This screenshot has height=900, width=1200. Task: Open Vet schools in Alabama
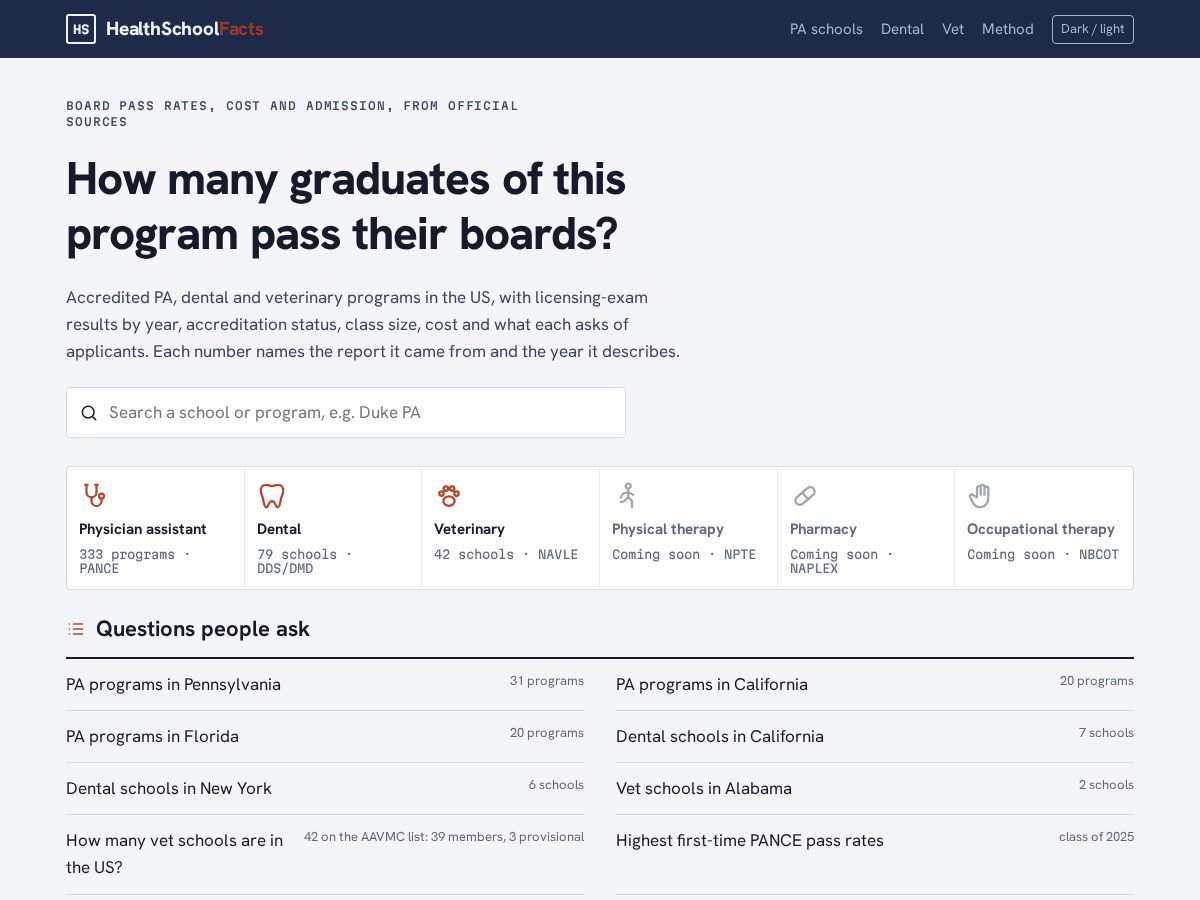coord(704,789)
